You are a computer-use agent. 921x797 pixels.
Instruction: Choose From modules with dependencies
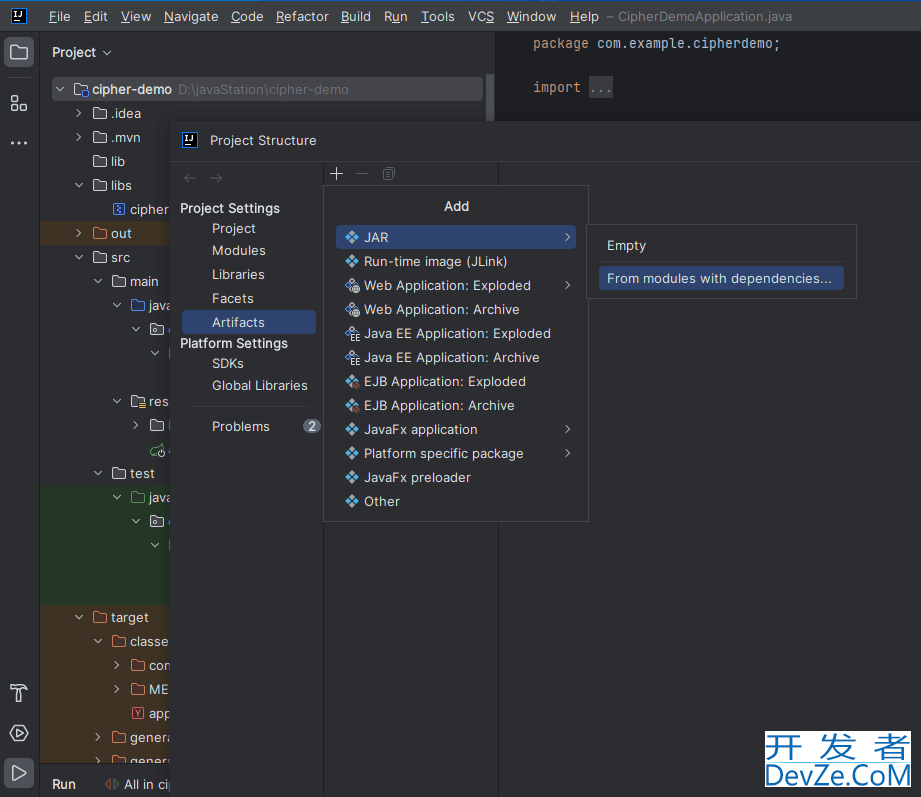pos(721,278)
